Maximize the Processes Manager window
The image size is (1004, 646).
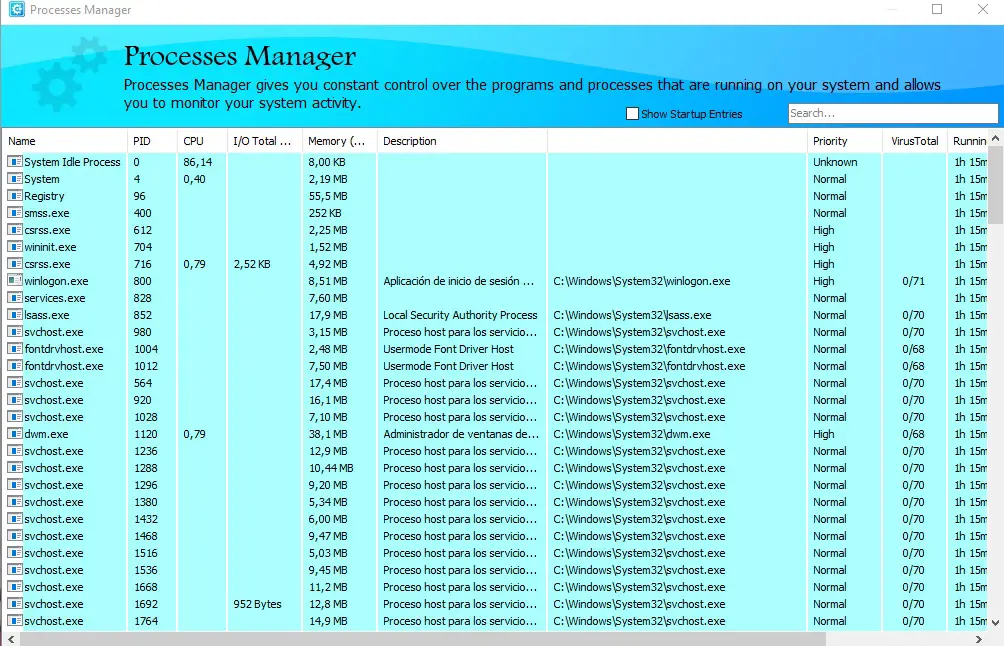(937, 9)
